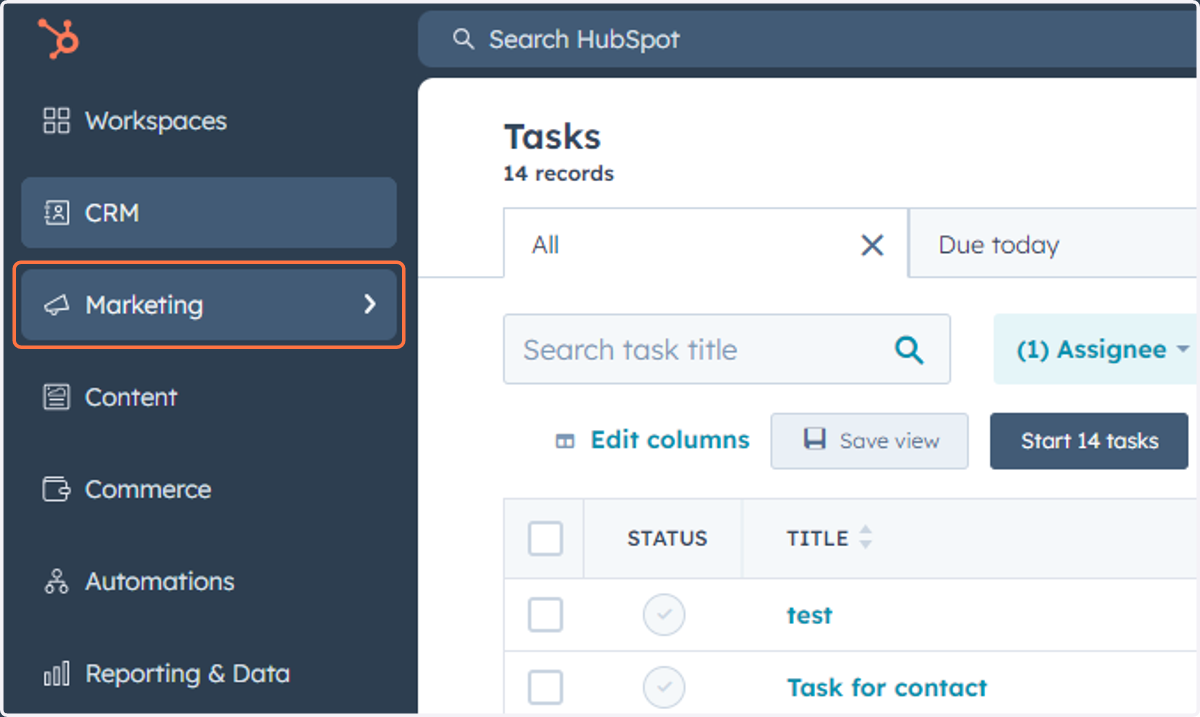Open the 'Task for contact' link

[x=887, y=688]
